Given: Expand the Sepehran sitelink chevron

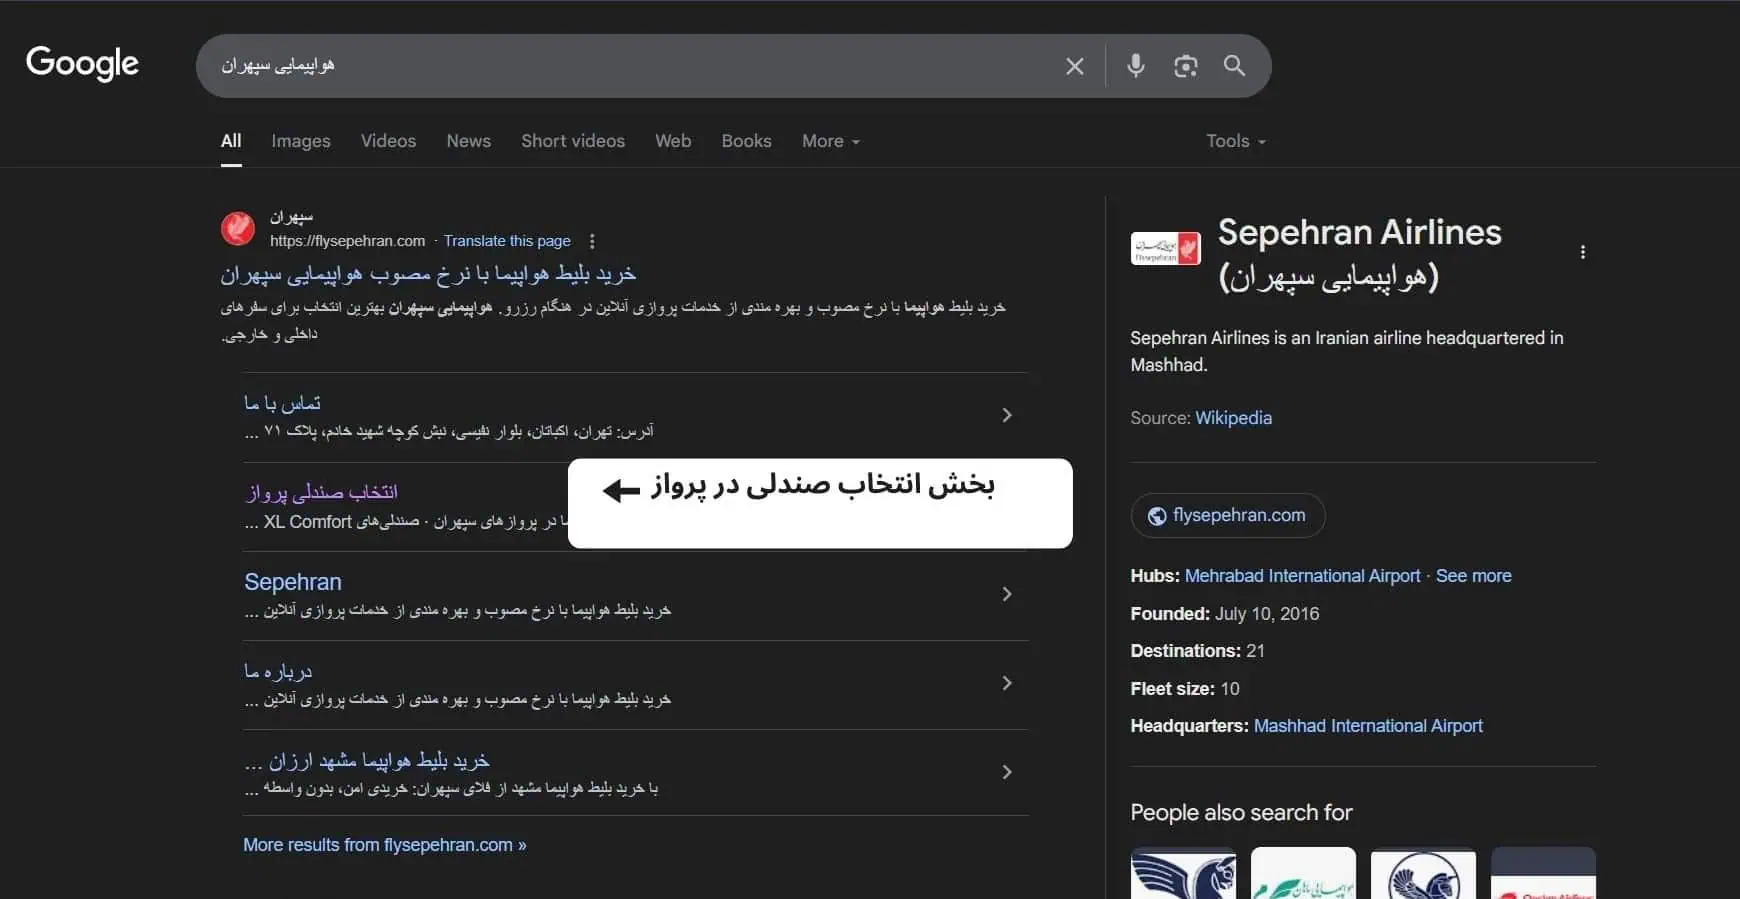Looking at the screenshot, I should click(1006, 594).
